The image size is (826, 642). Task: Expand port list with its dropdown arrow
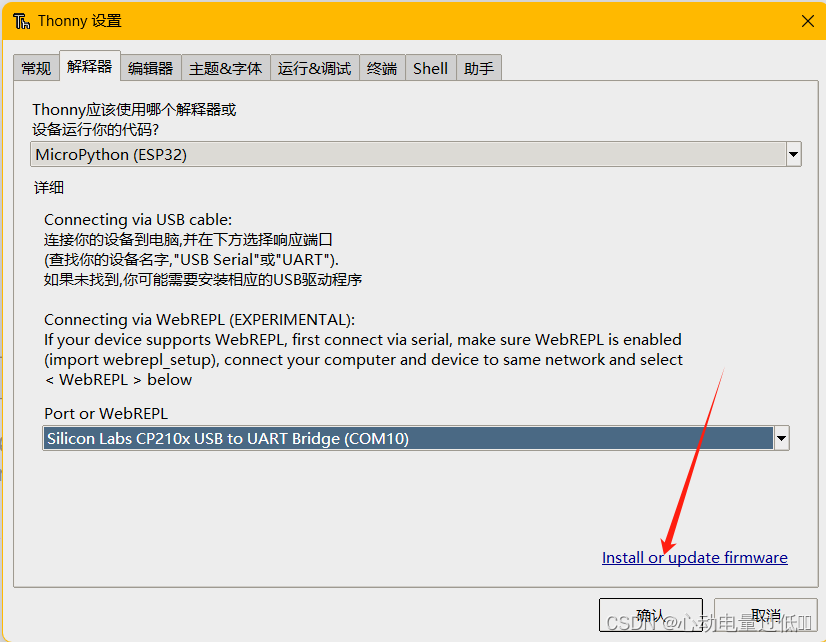coord(781,438)
